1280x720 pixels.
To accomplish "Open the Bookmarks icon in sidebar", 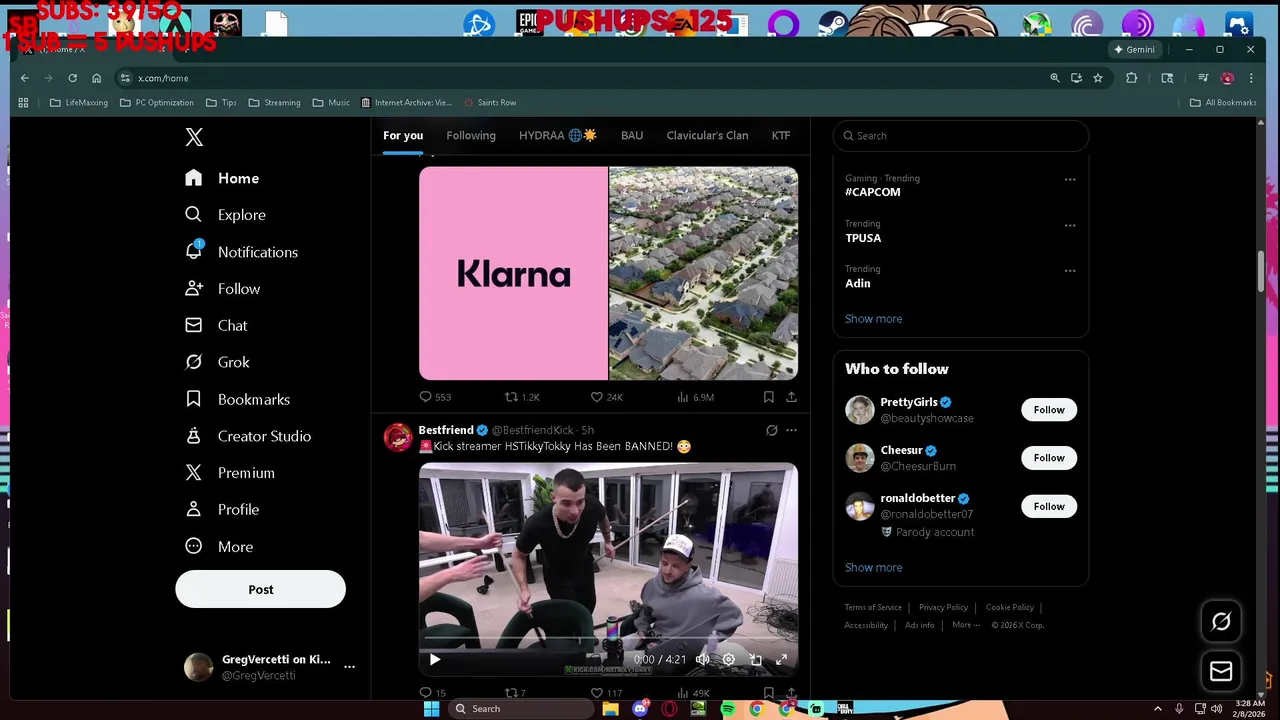I will click(x=194, y=399).
